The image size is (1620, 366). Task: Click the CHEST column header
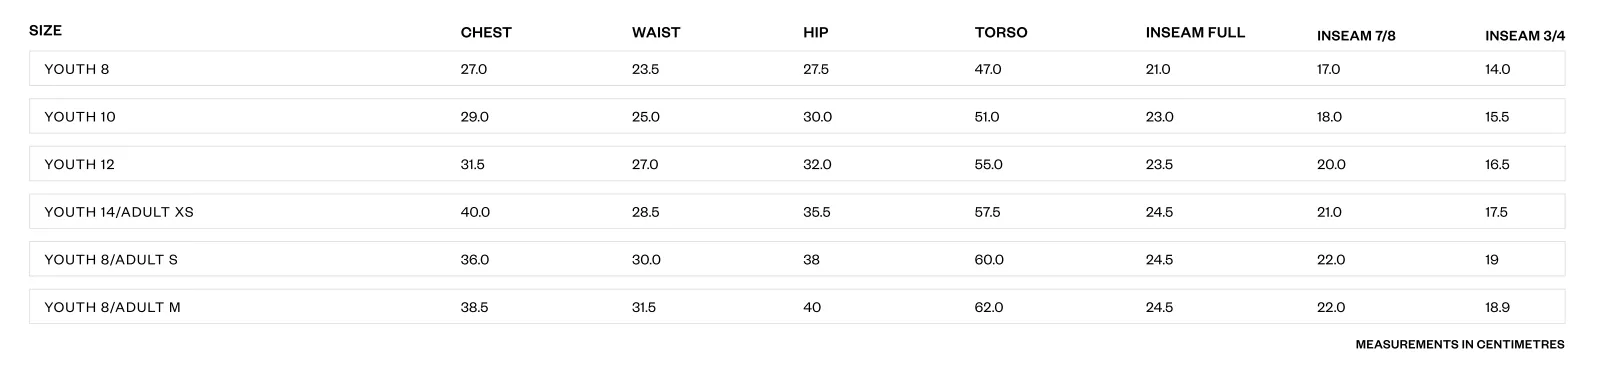click(x=486, y=32)
